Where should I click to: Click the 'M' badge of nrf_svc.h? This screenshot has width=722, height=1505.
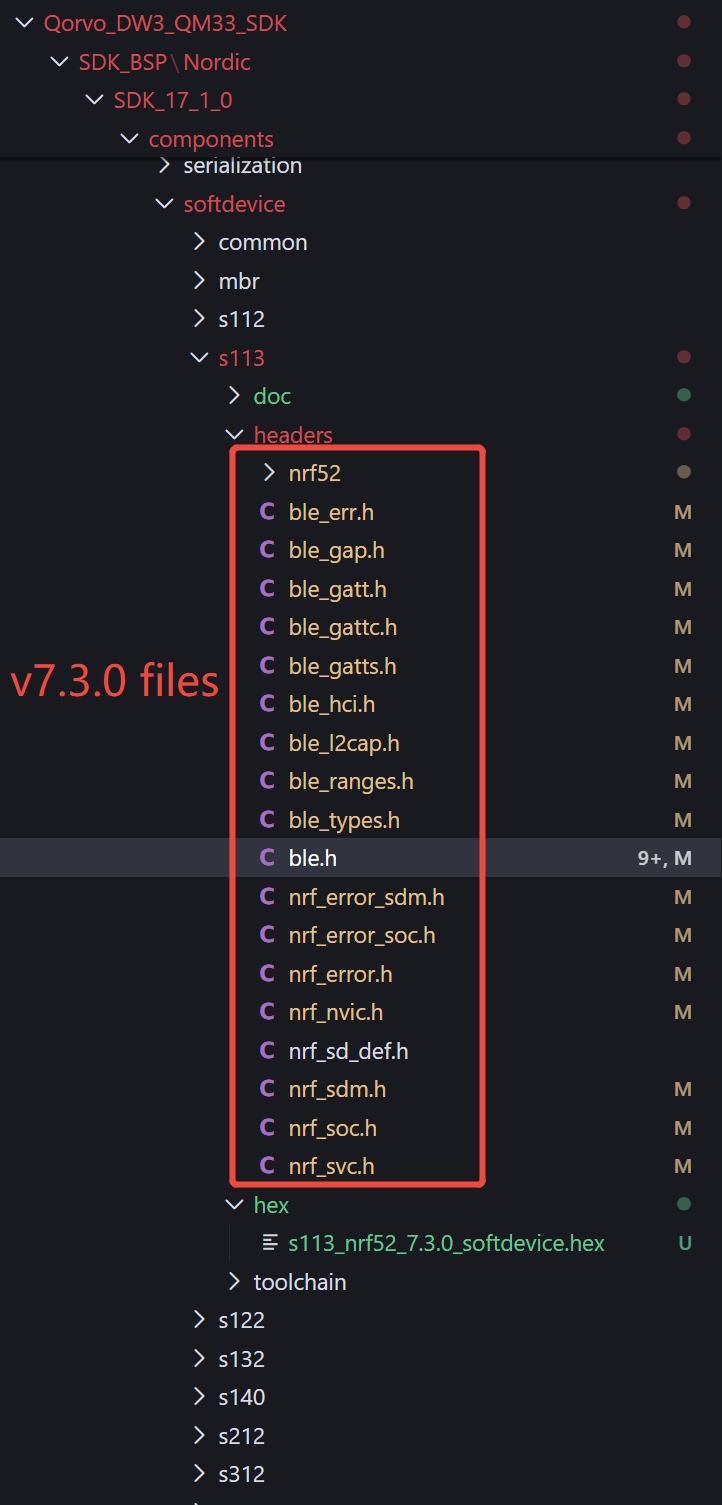(683, 1166)
